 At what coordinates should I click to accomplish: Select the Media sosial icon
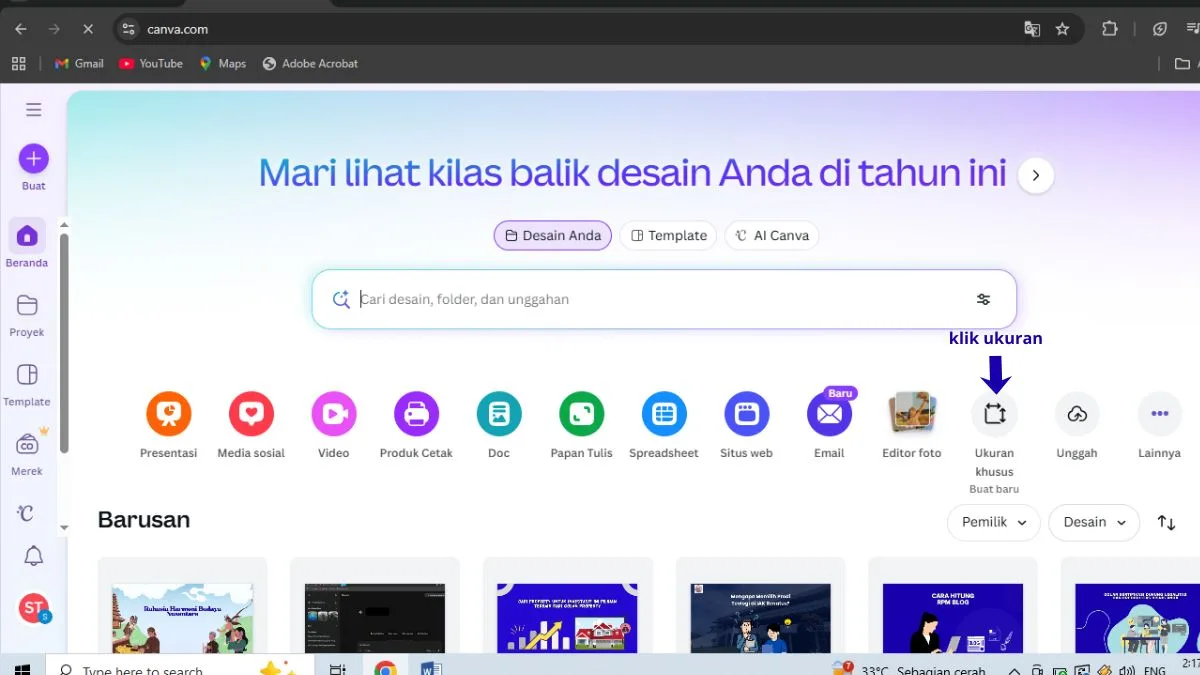click(x=251, y=414)
